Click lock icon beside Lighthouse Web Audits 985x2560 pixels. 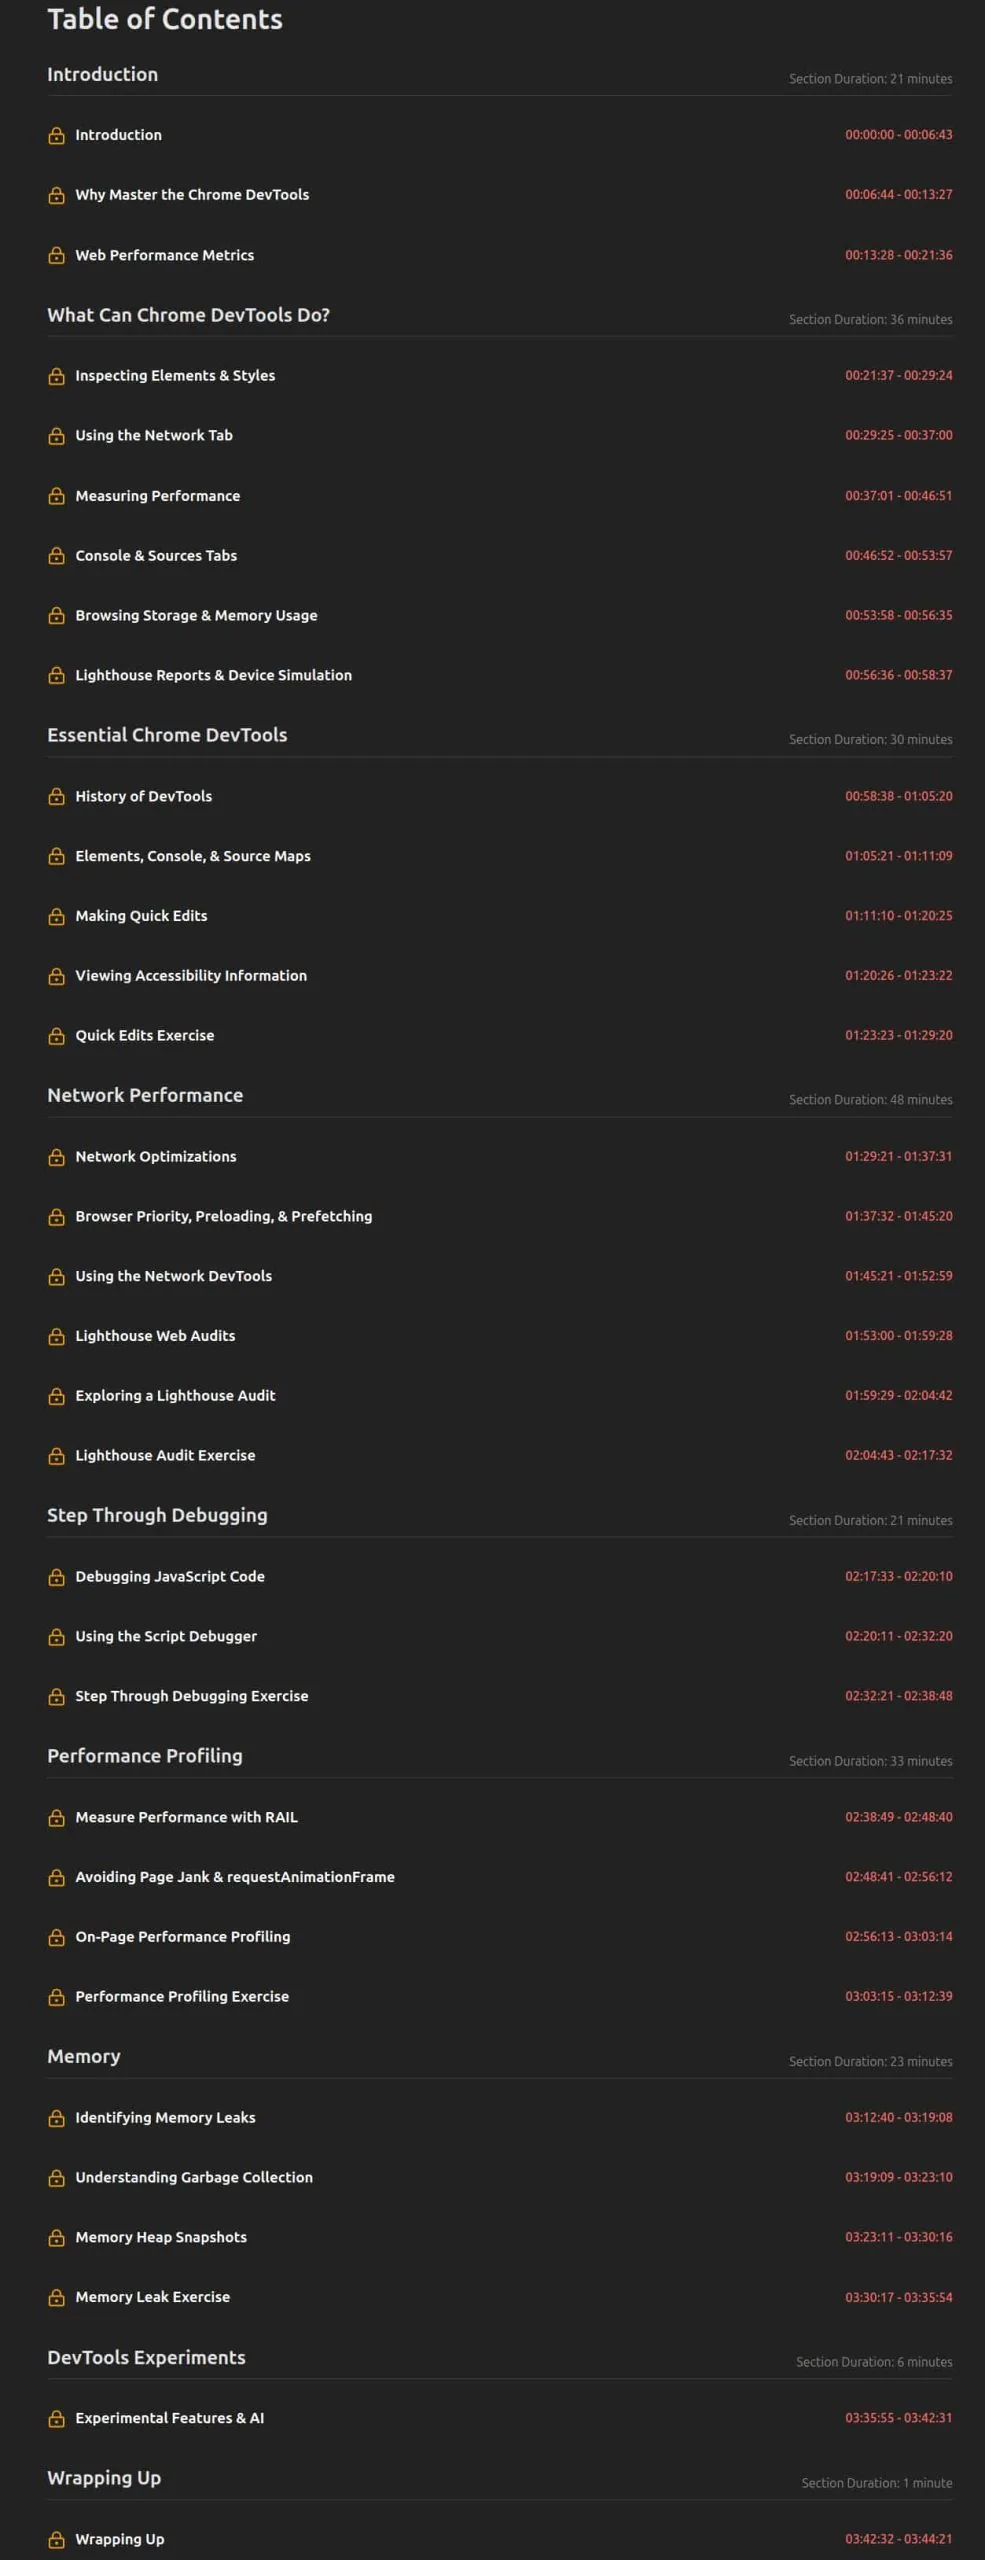(x=57, y=1336)
